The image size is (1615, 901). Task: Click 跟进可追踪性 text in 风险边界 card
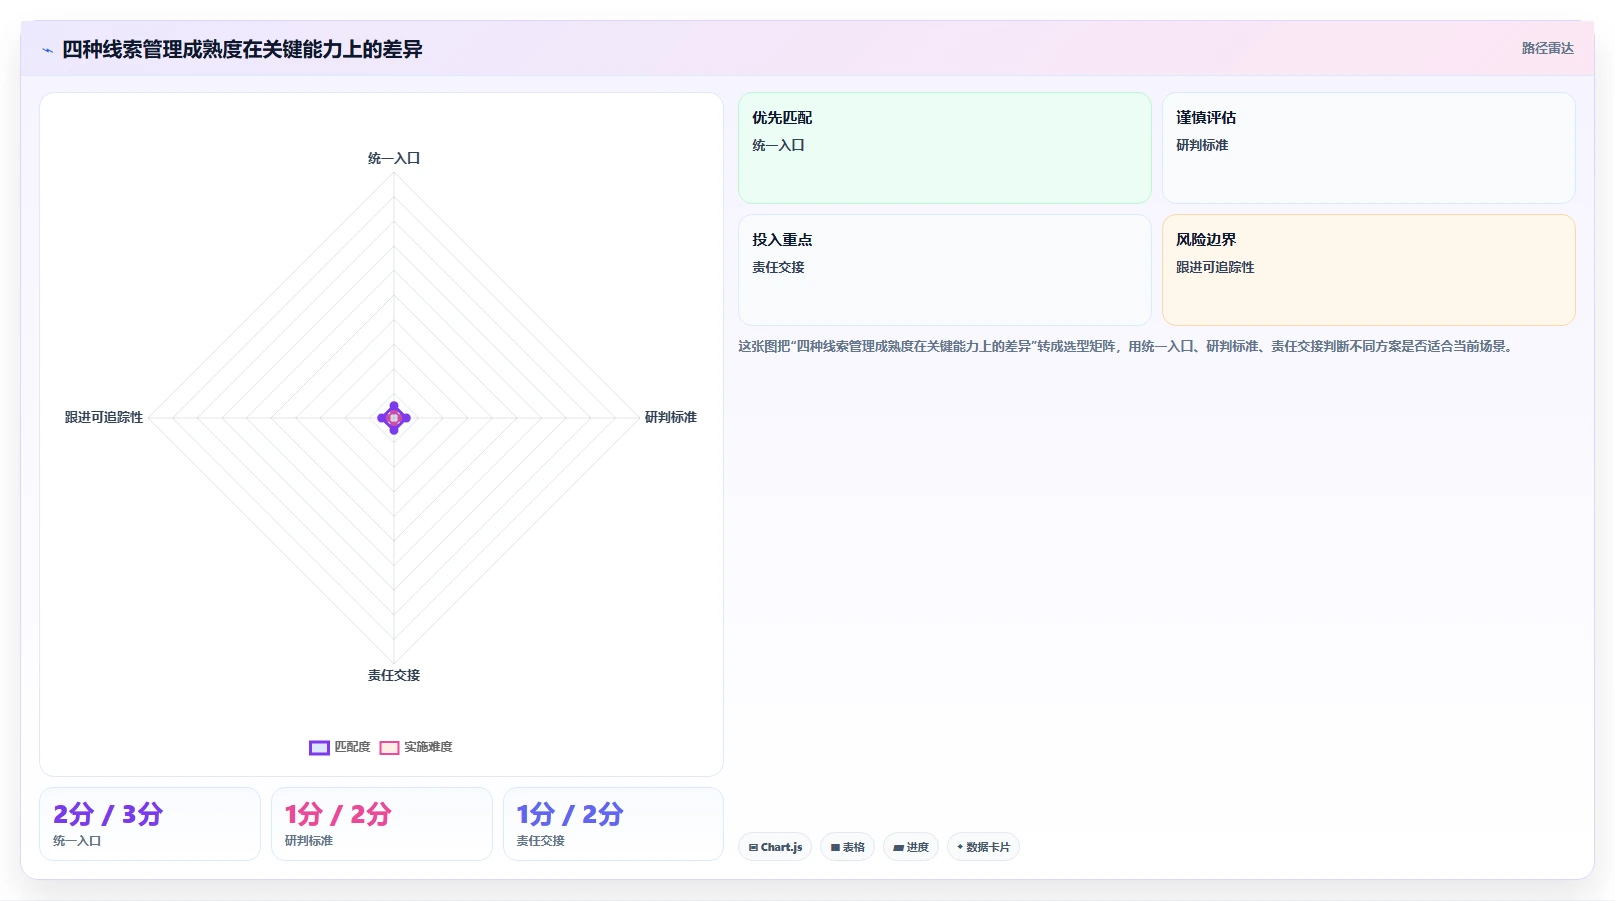pyautogui.click(x=1215, y=267)
